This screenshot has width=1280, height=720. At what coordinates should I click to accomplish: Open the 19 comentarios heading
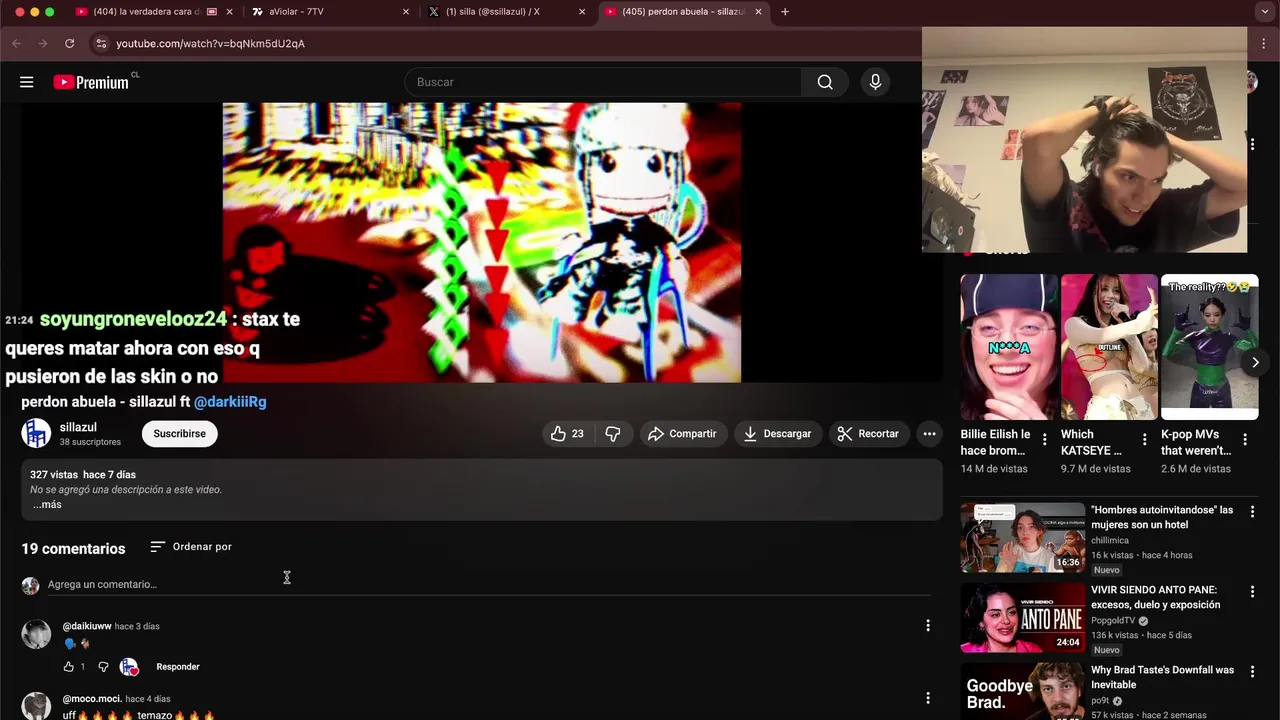(73, 549)
